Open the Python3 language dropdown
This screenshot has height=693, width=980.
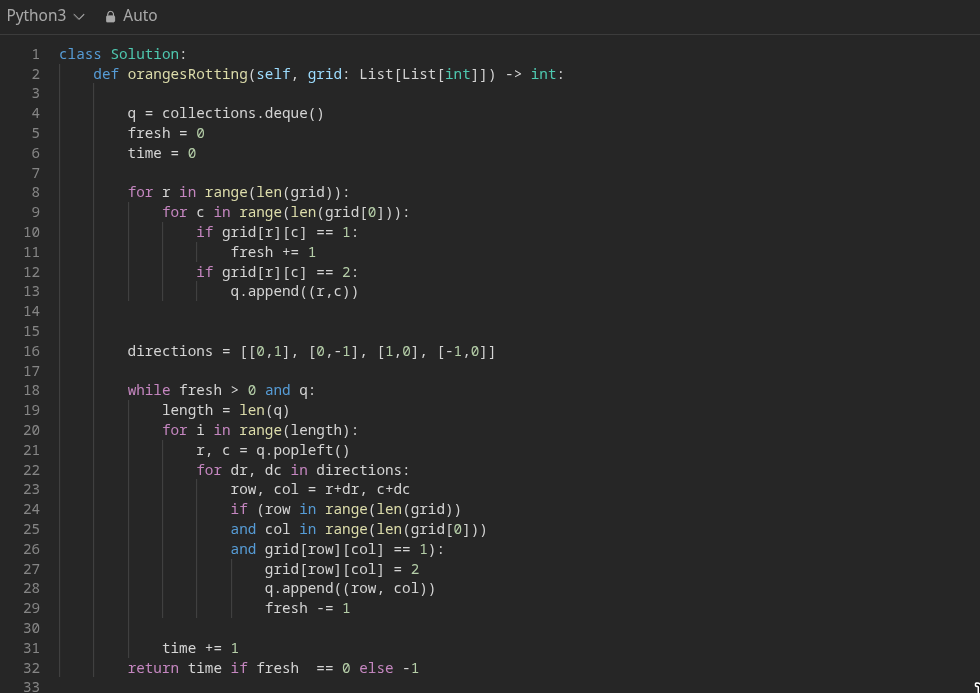(45, 16)
